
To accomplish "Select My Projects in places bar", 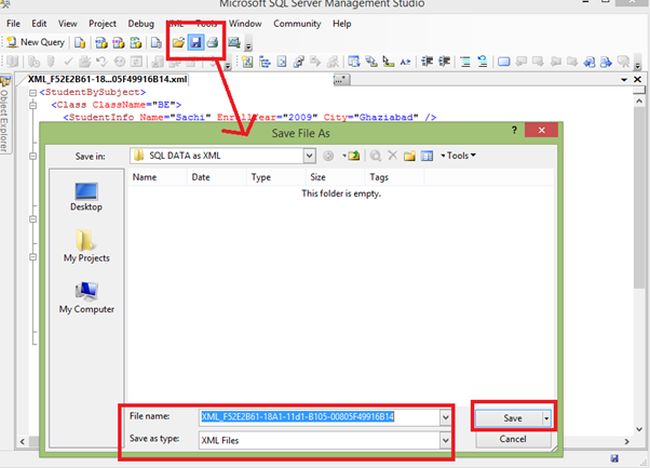I will [x=86, y=246].
